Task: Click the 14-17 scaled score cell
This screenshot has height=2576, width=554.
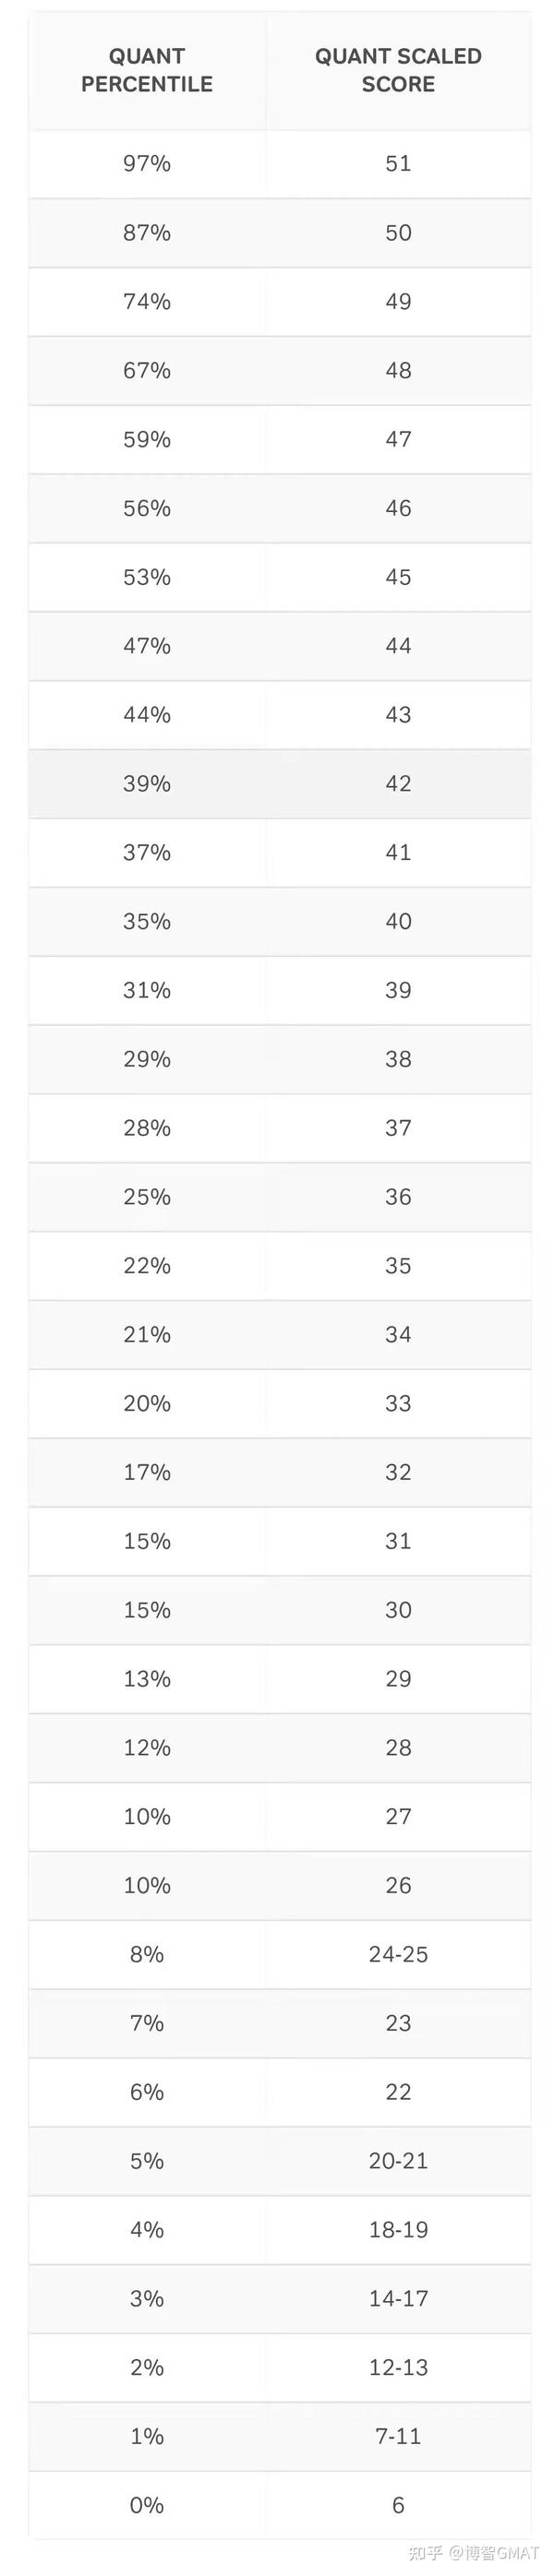Action: [398, 2299]
